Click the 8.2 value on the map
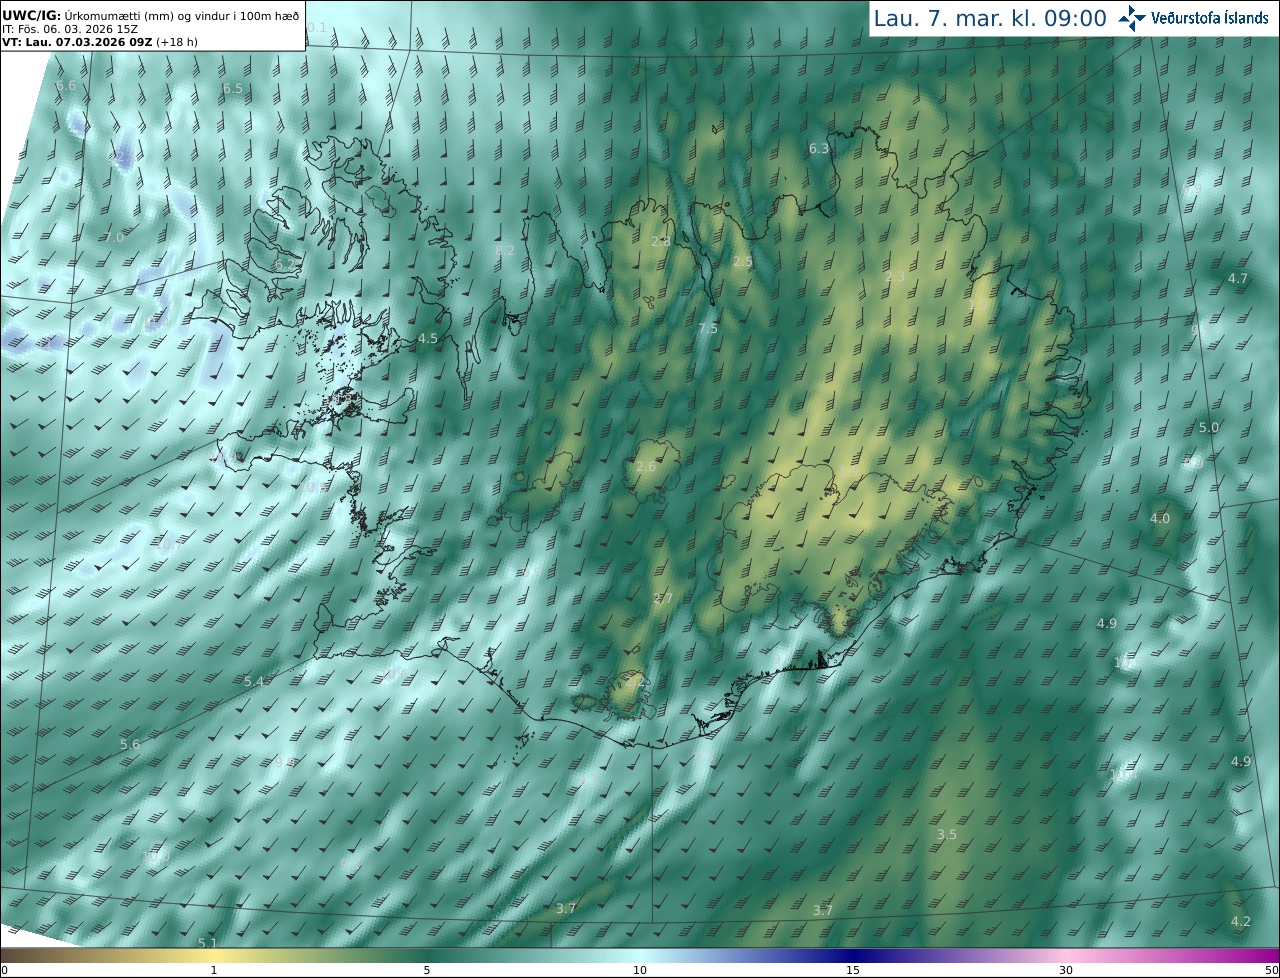Image resolution: width=1280 pixels, height=978 pixels. (x=505, y=250)
